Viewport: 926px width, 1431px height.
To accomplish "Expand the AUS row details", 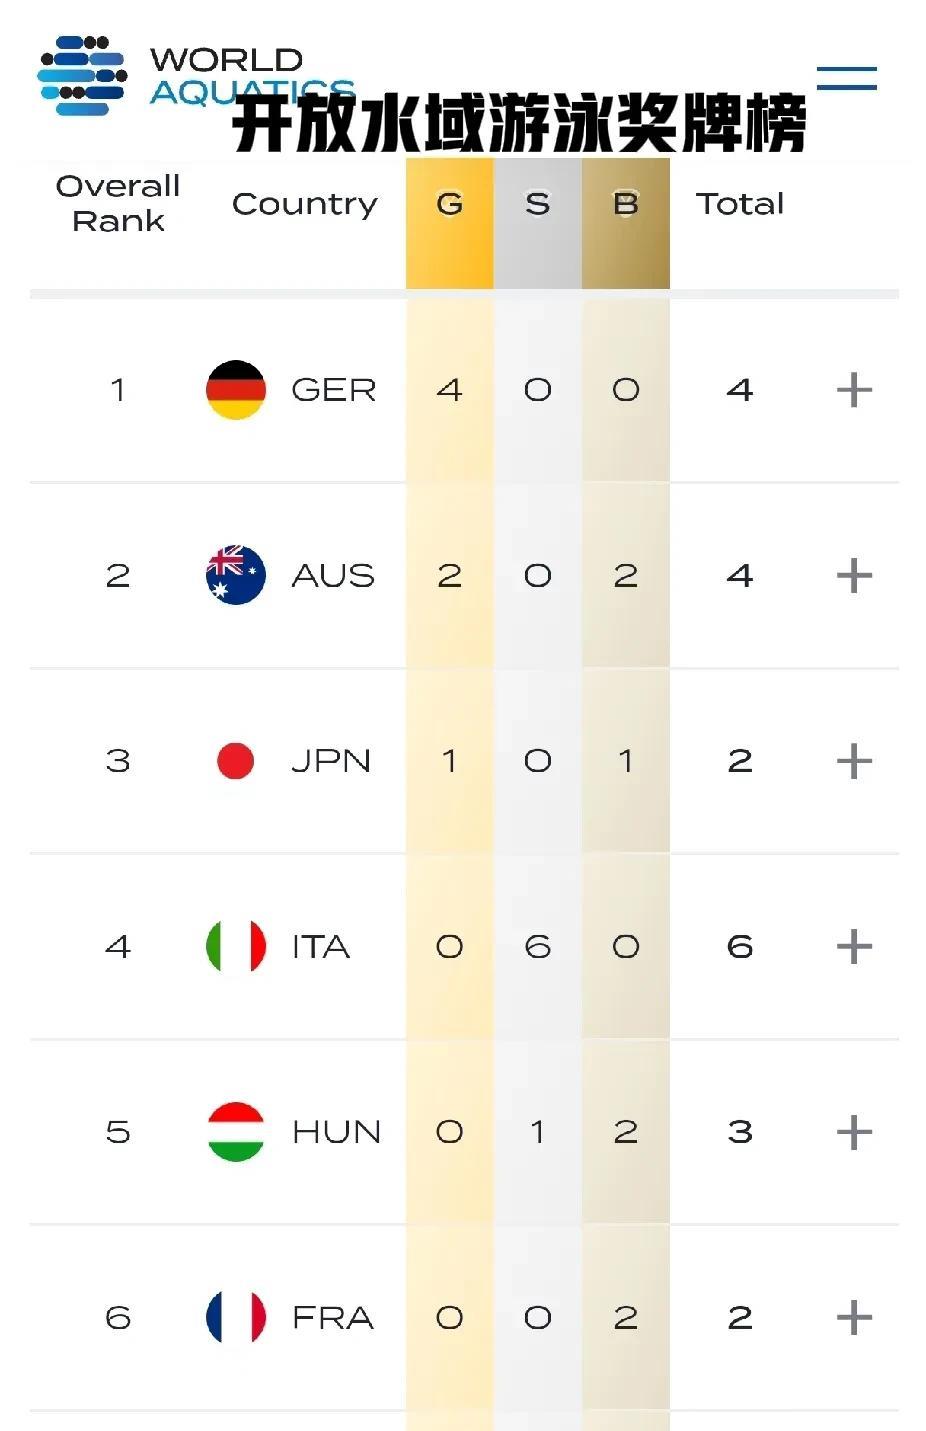I will (854, 576).
